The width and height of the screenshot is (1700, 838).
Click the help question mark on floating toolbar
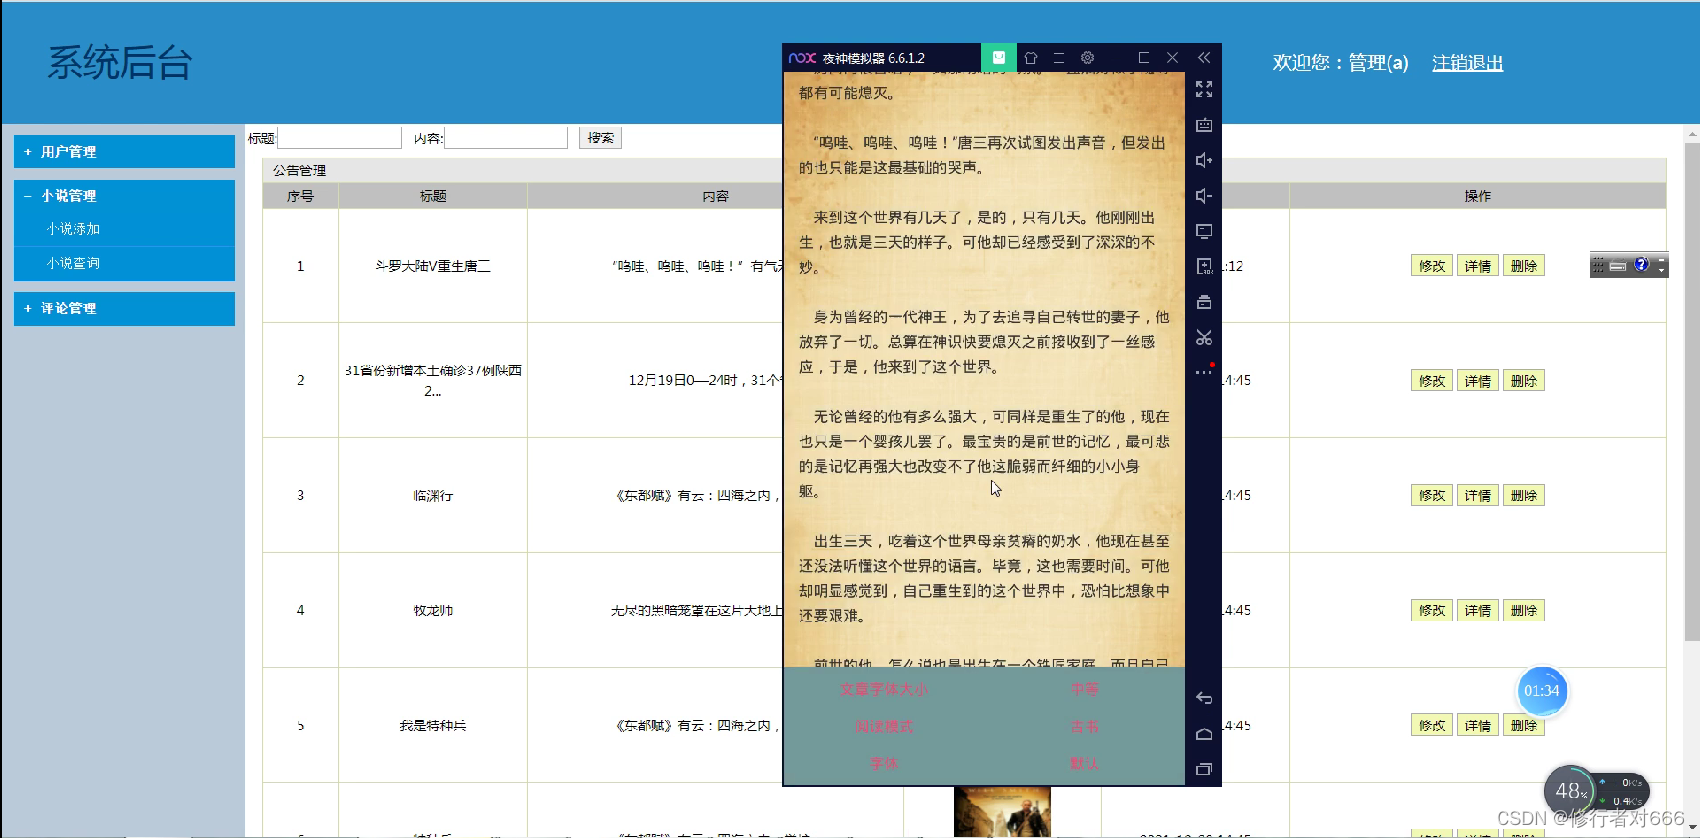point(1641,265)
